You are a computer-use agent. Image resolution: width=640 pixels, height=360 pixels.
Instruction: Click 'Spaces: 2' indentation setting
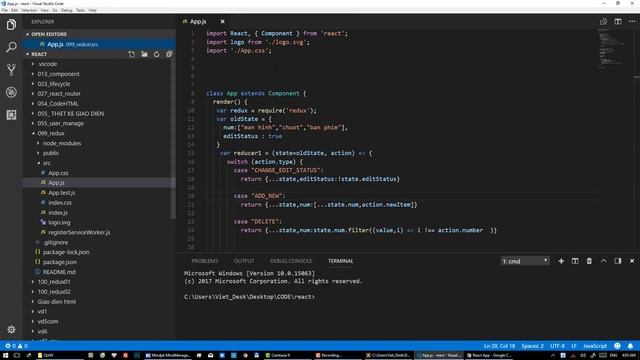(533, 346)
